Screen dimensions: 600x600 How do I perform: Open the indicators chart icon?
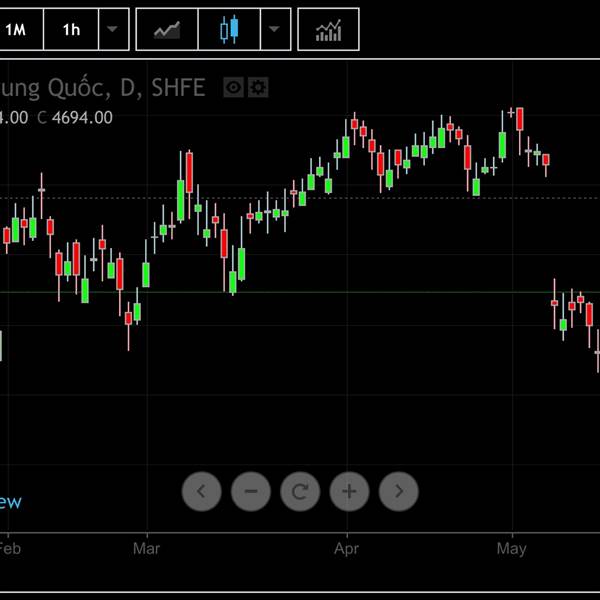point(328,29)
